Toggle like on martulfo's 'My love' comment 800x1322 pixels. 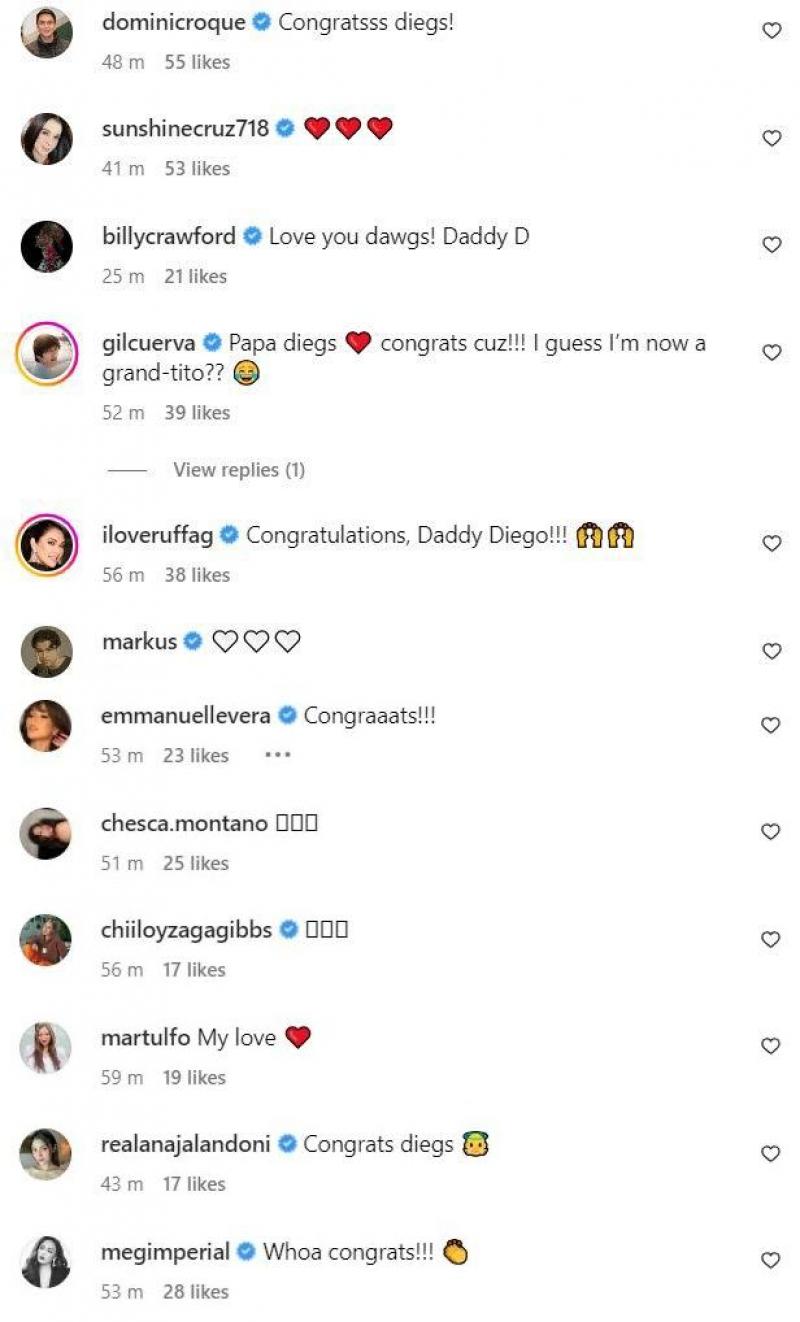[x=771, y=1046]
